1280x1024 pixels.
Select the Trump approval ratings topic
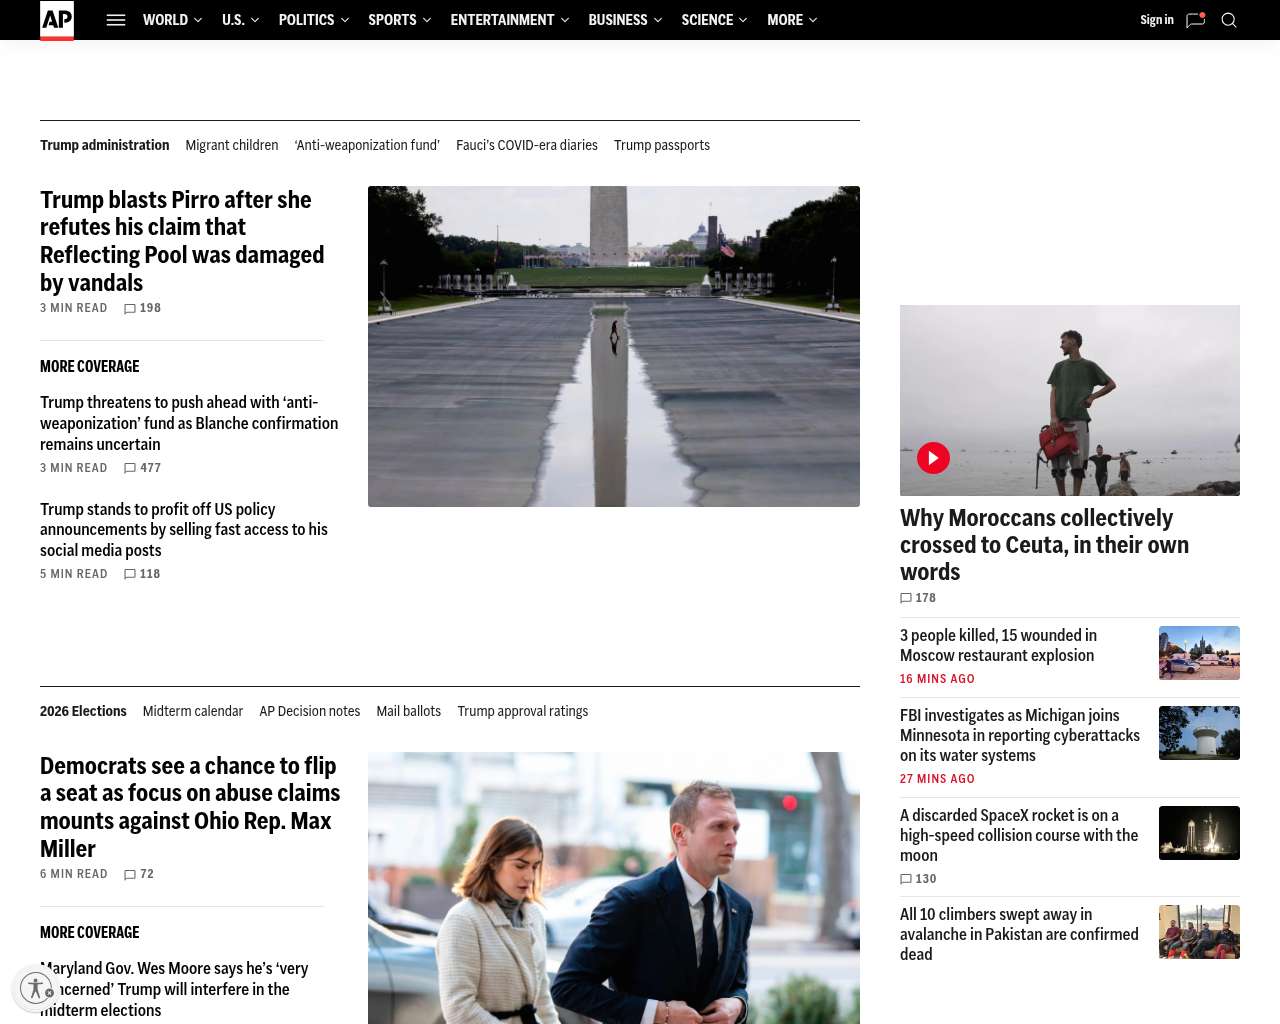tap(523, 711)
